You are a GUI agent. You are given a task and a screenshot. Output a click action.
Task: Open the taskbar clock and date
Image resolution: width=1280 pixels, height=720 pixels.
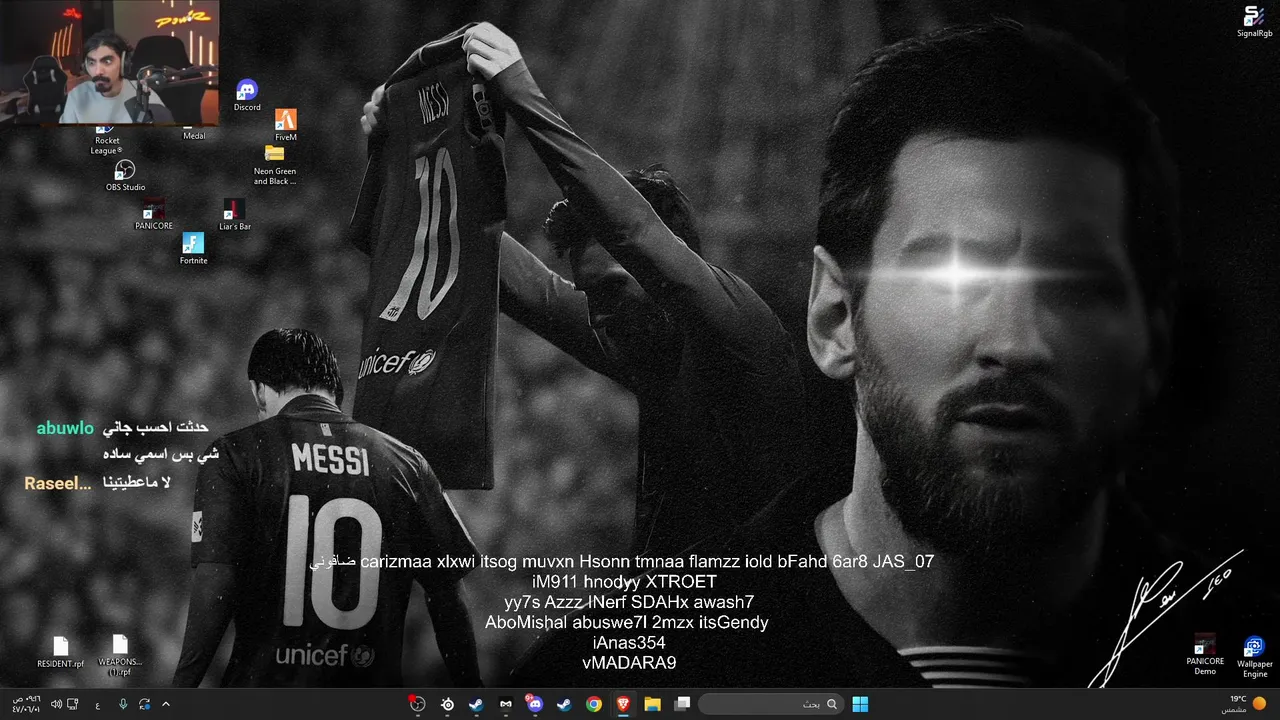coord(26,704)
